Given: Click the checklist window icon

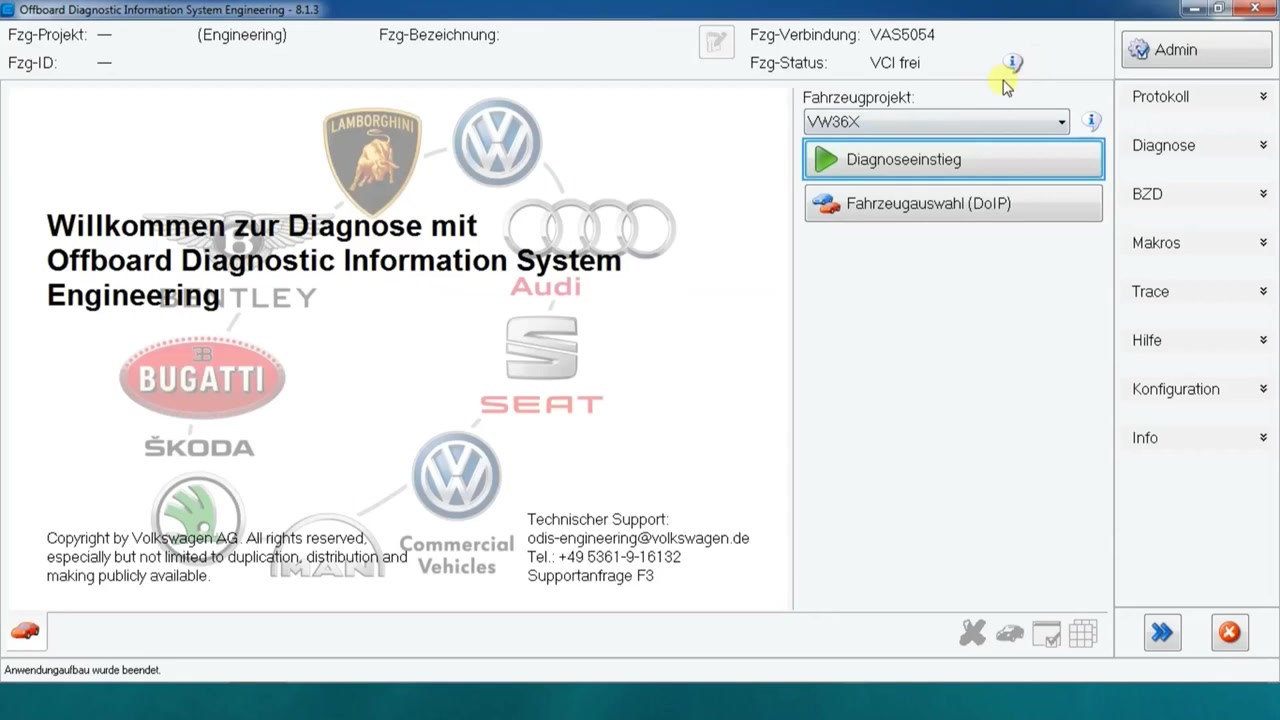Looking at the screenshot, I should tap(1046, 634).
